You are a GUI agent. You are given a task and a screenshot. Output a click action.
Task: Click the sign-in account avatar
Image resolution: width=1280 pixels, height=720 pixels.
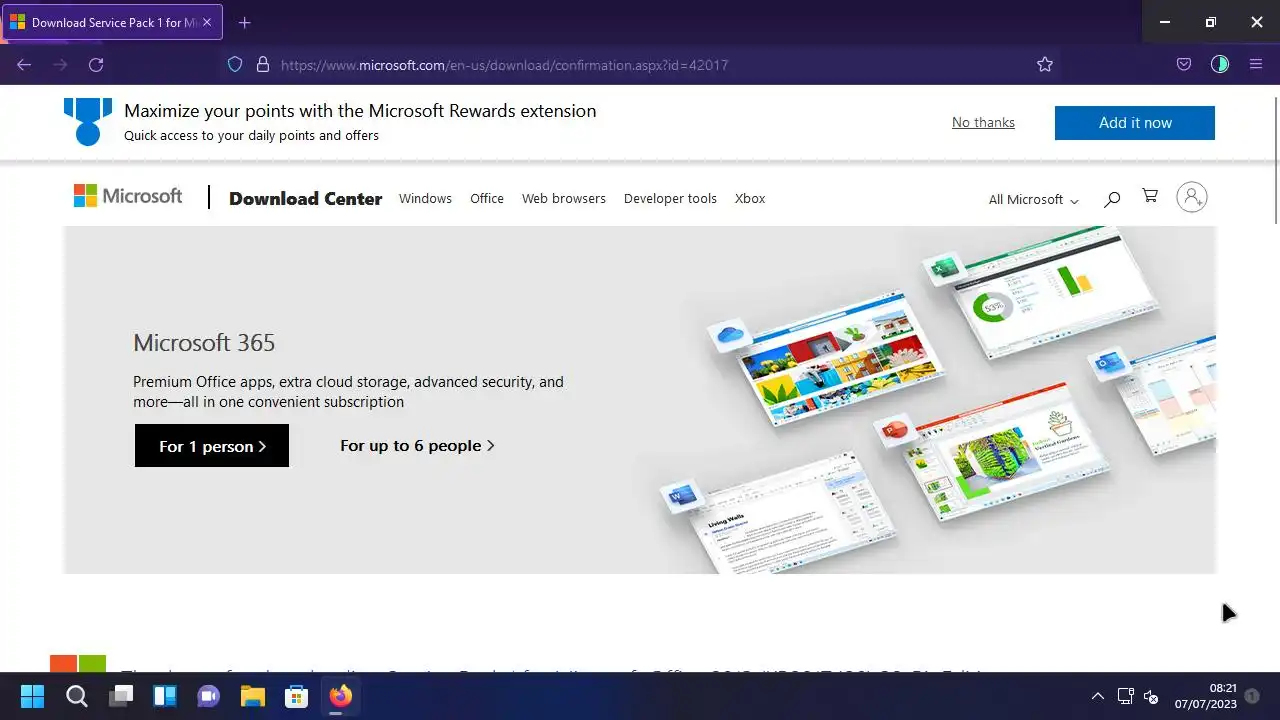tap(1192, 197)
